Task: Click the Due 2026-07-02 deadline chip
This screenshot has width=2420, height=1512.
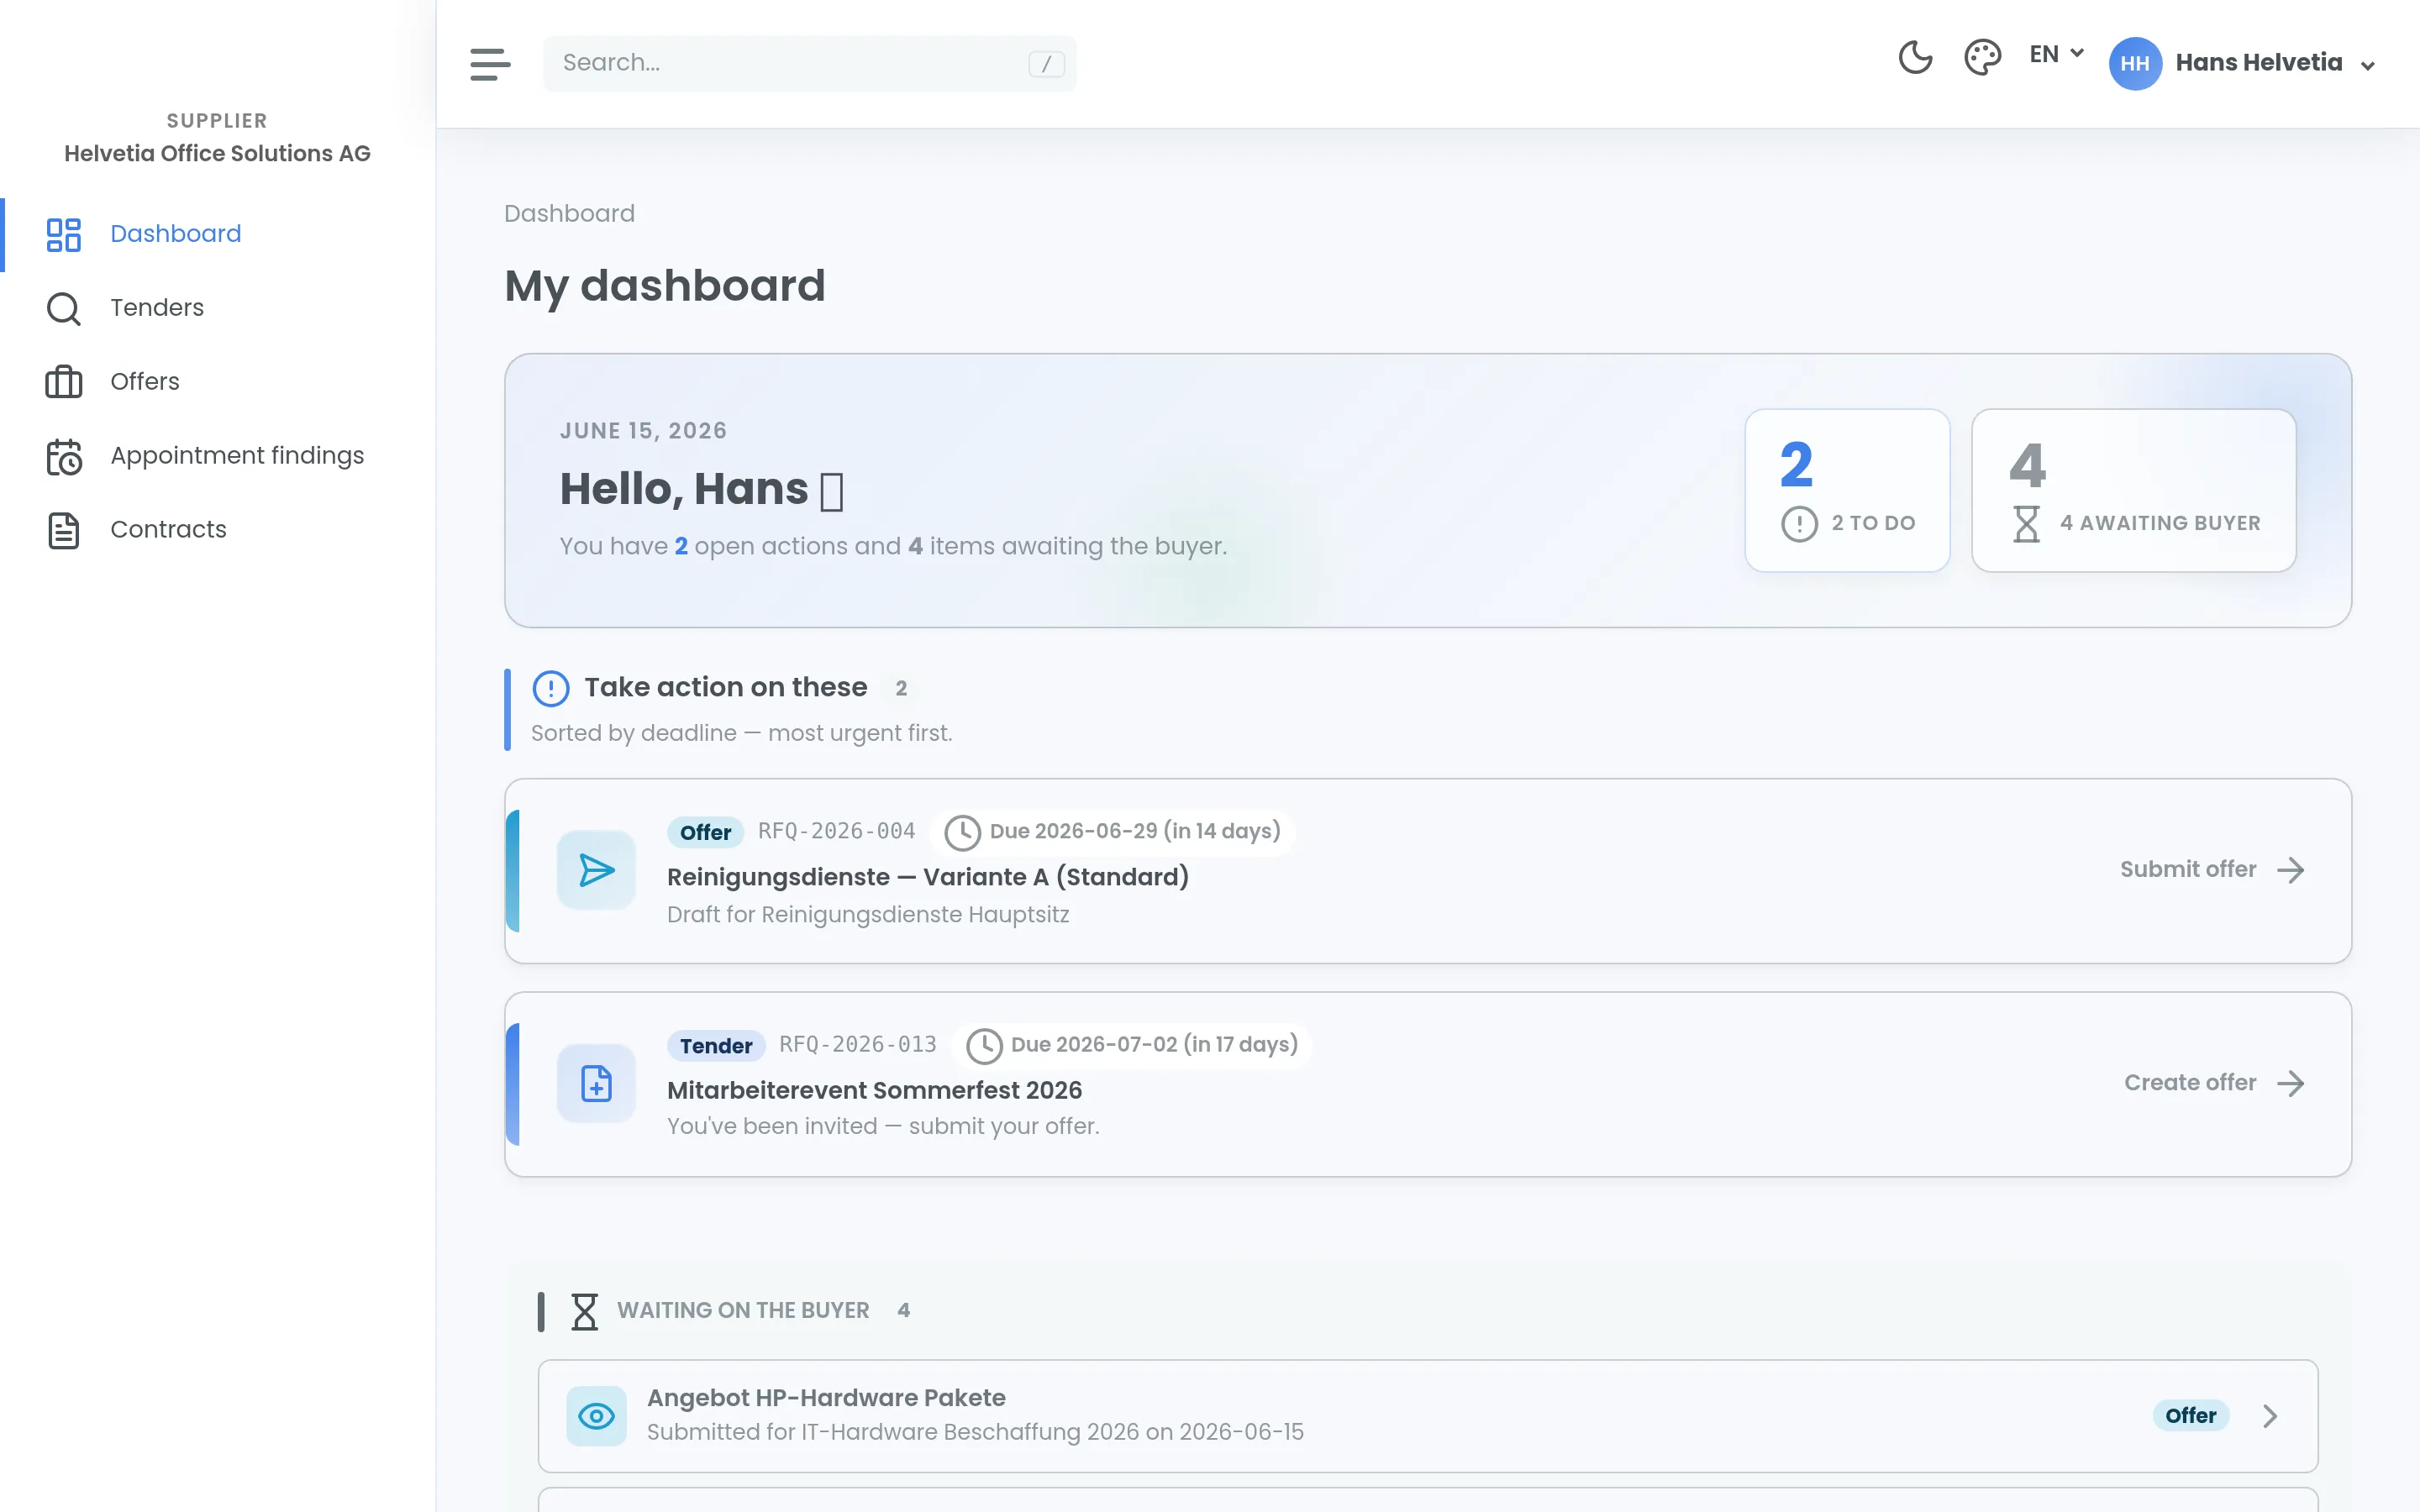Action: point(1131,1045)
